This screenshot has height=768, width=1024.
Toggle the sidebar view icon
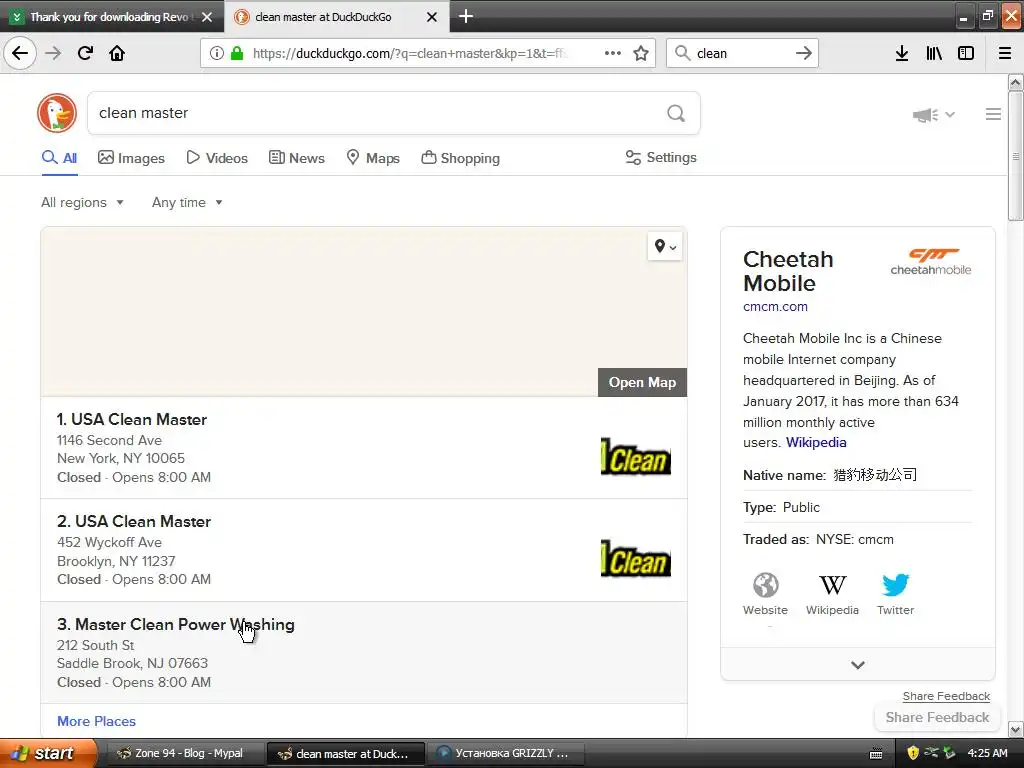(966, 53)
